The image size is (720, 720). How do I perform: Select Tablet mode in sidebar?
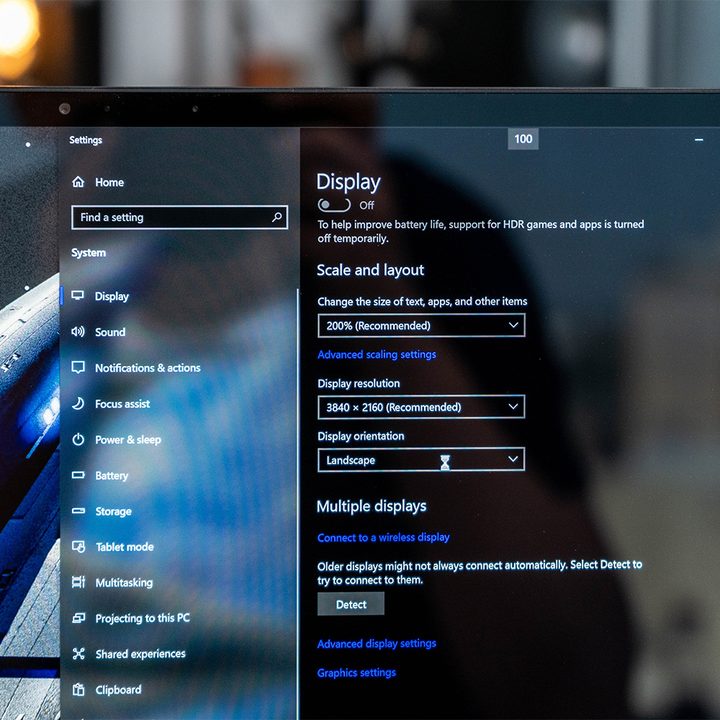124,547
